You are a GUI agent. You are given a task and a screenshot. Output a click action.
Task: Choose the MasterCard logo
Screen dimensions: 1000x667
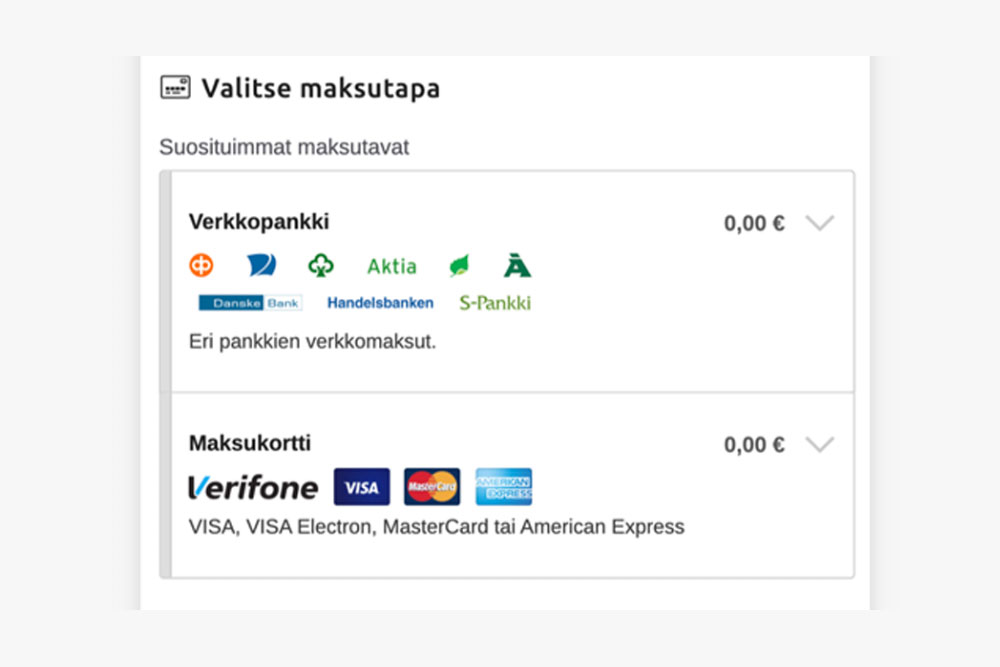pos(432,487)
